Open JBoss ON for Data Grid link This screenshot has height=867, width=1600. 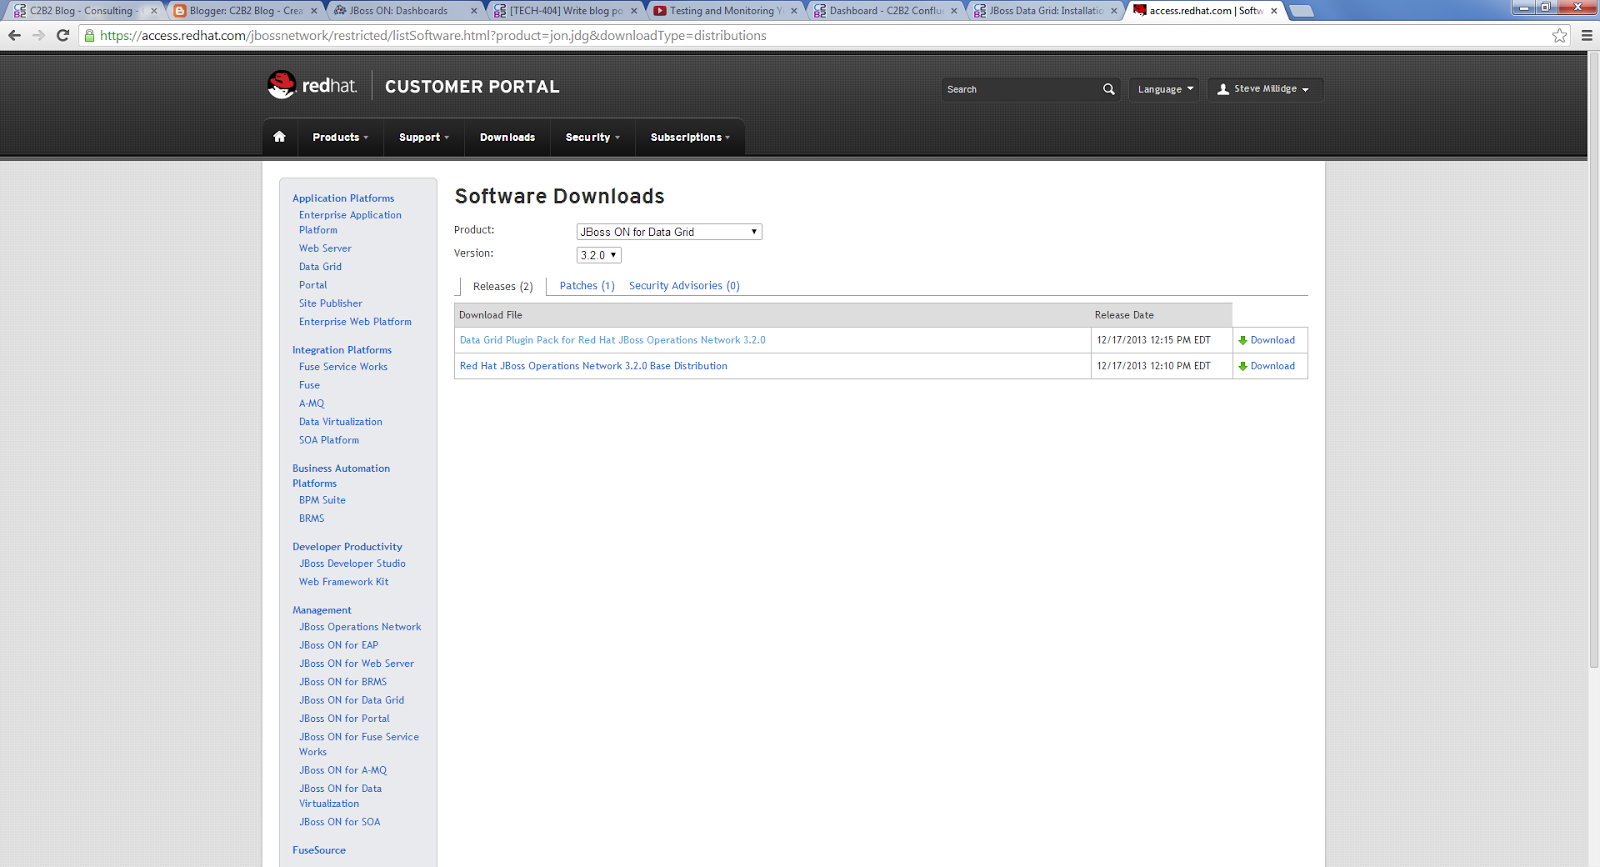(x=351, y=700)
